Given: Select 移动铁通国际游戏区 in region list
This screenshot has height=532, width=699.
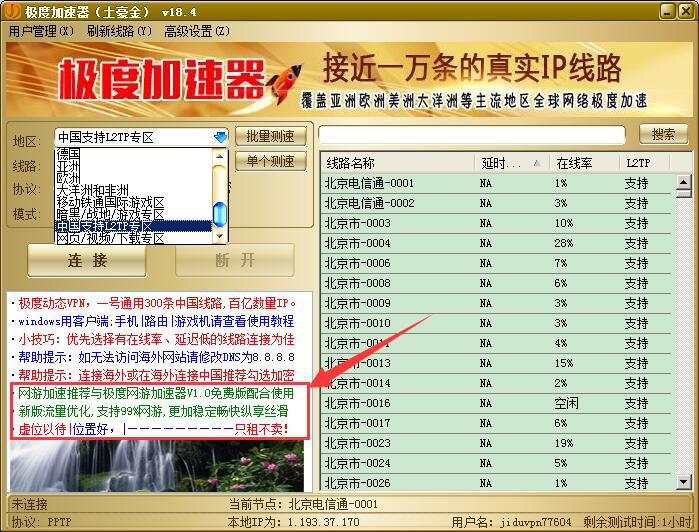Looking at the screenshot, I should pyautogui.click(x=133, y=202).
